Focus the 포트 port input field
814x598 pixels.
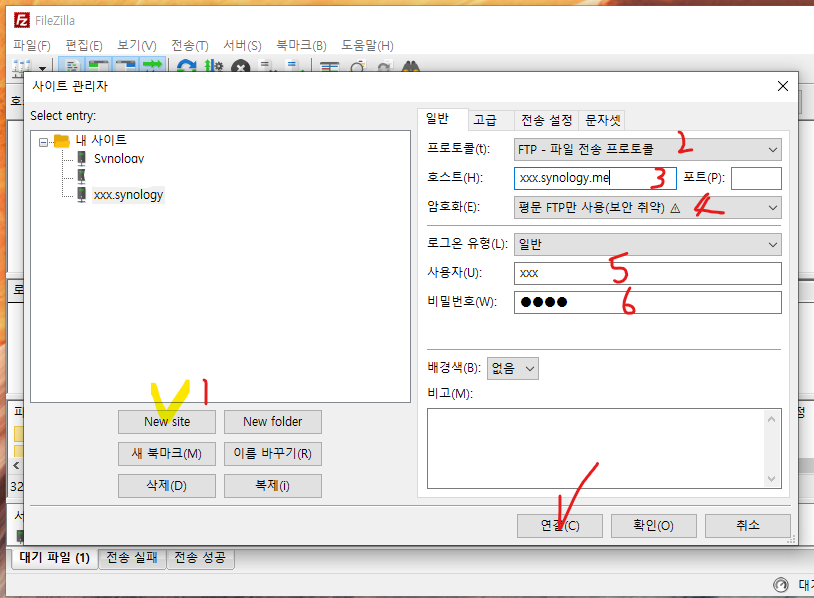click(x=756, y=178)
